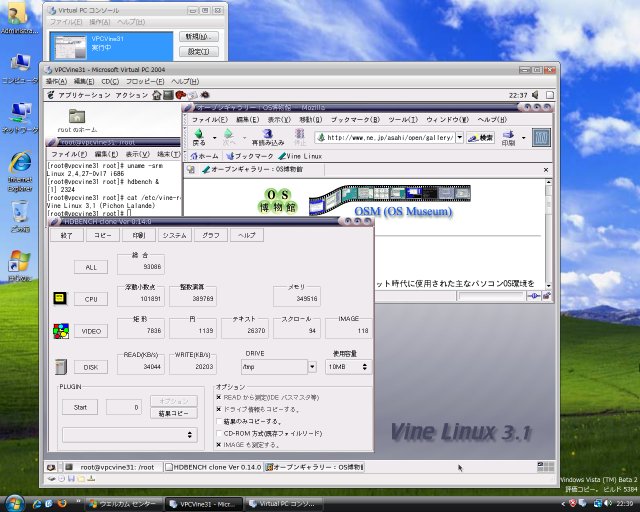Click the 設定(T) button in Virtual PC Console

pyautogui.click(x=199, y=51)
